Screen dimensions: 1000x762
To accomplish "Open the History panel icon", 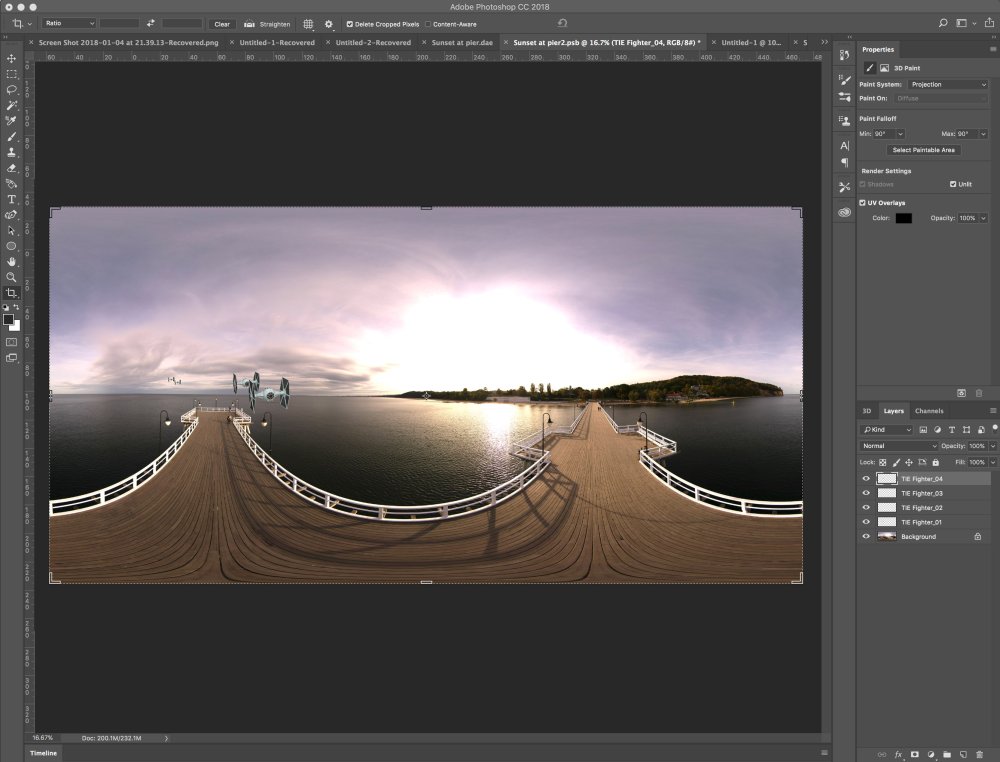I will point(844,55).
